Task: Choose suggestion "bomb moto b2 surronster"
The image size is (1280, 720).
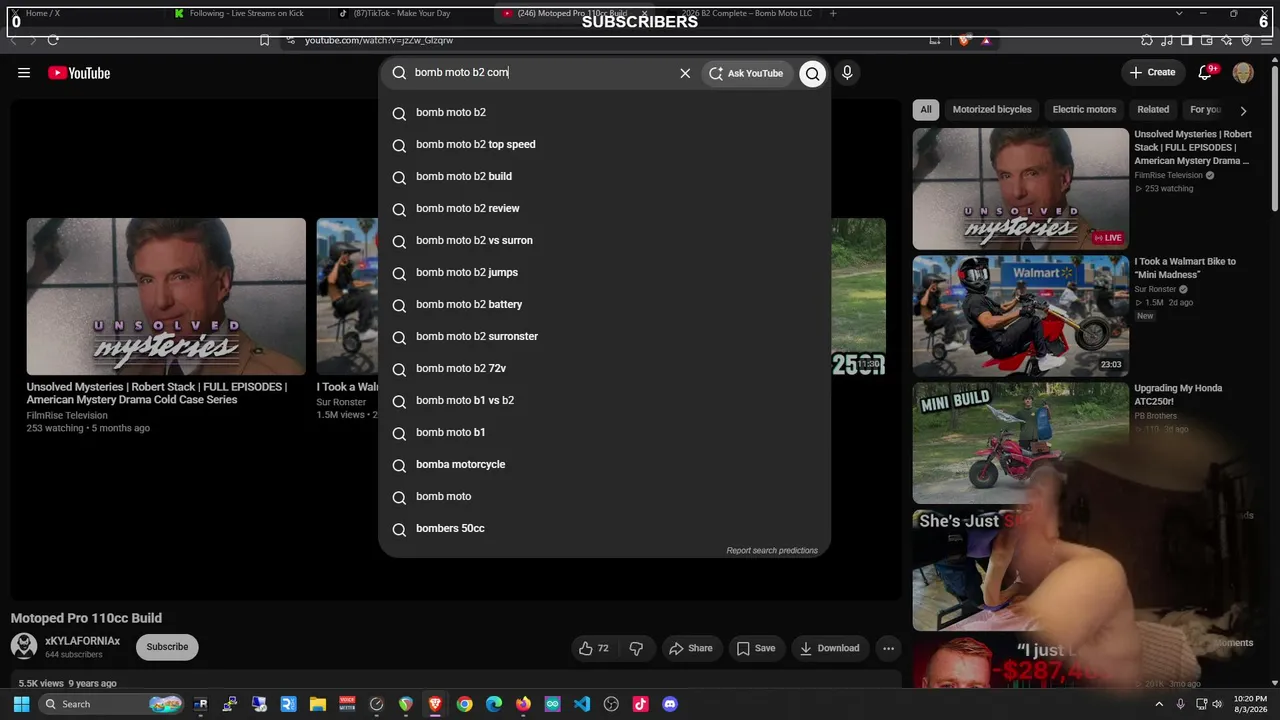Action: click(x=604, y=336)
